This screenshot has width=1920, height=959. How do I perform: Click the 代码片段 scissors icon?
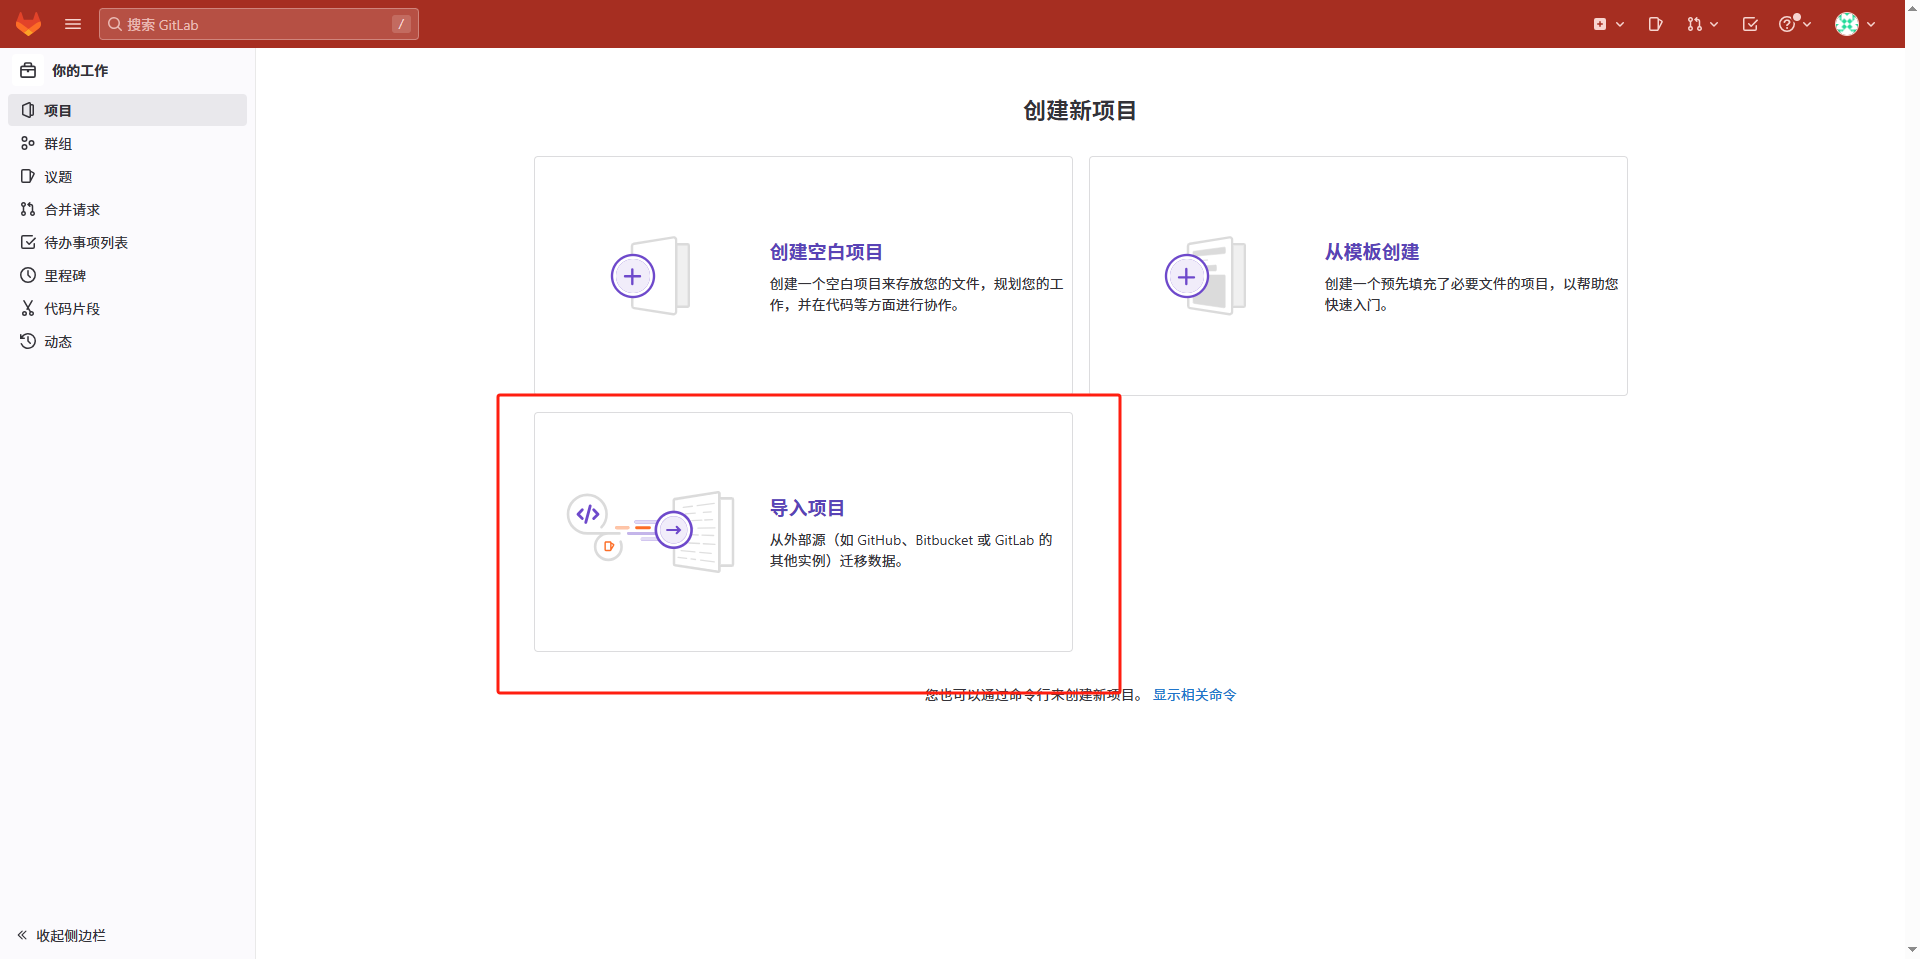coord(28,308)
